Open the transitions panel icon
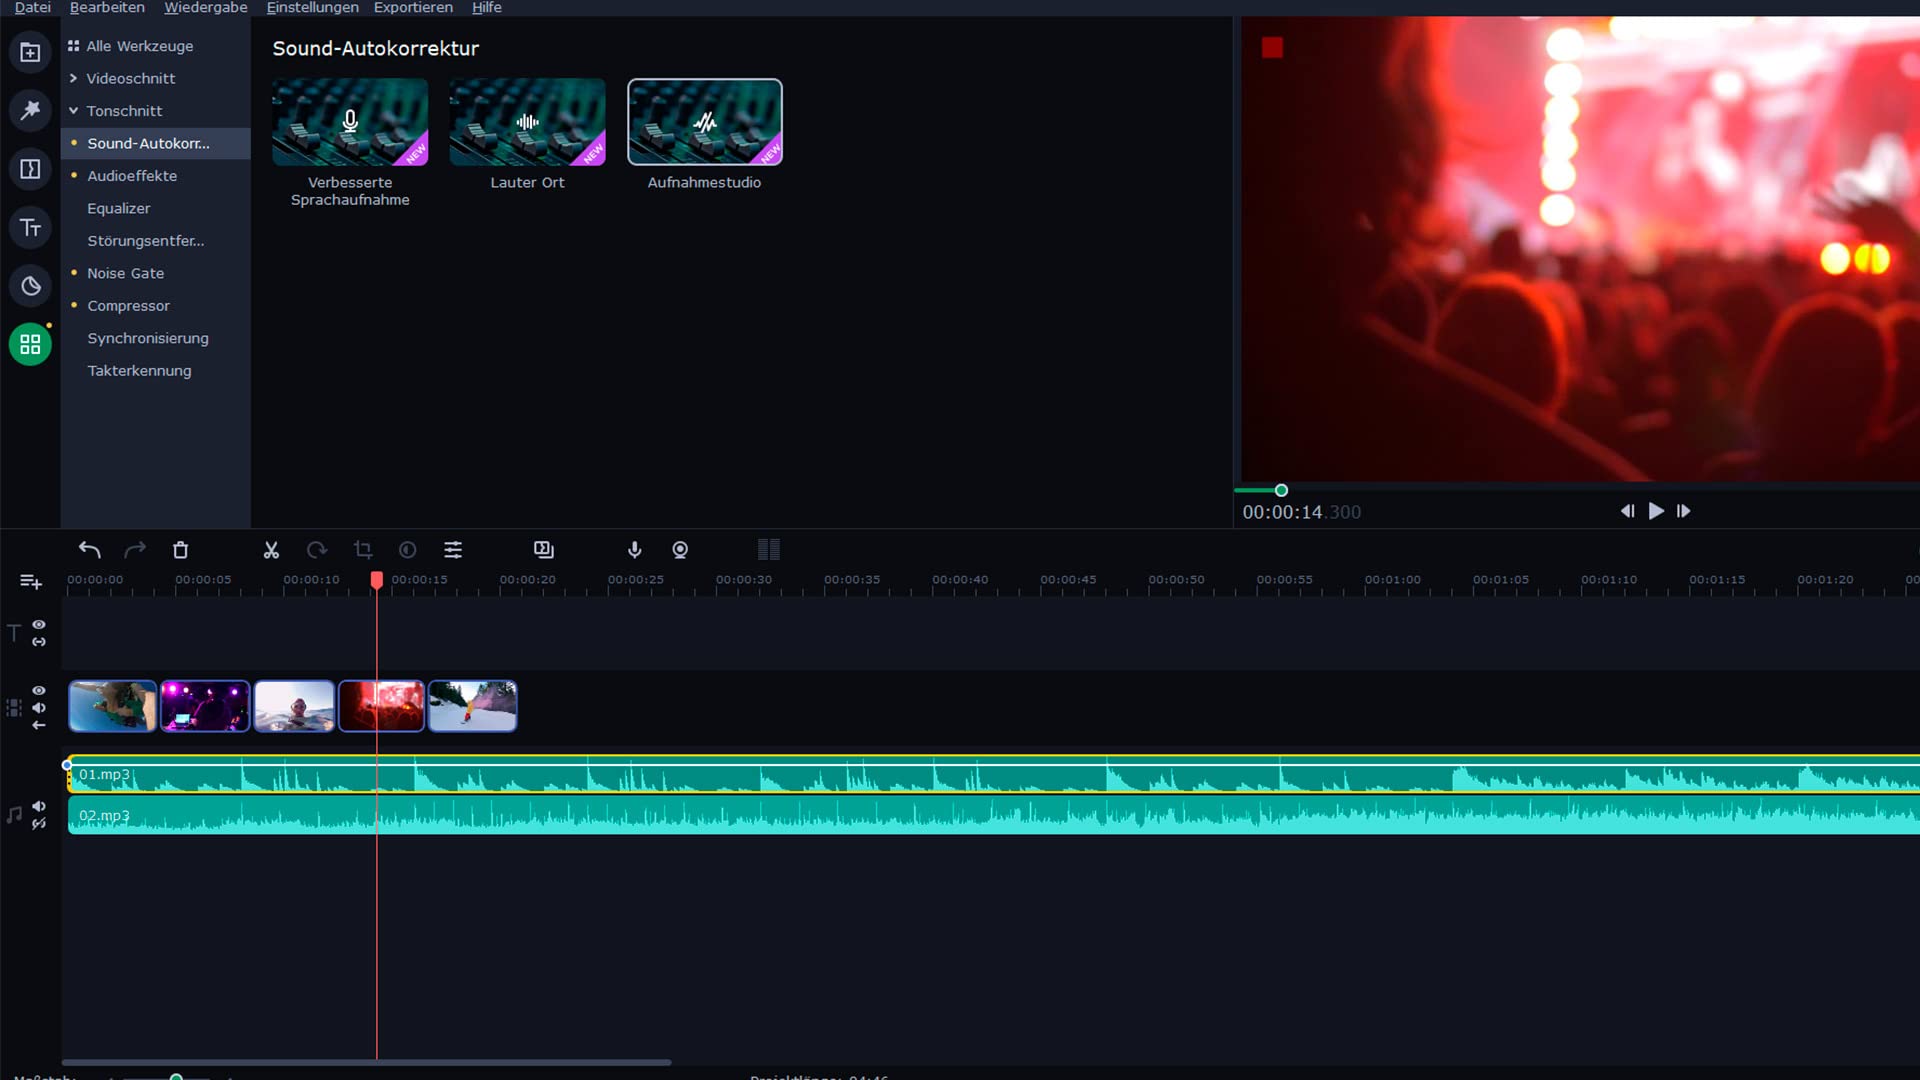 [30, 169]
